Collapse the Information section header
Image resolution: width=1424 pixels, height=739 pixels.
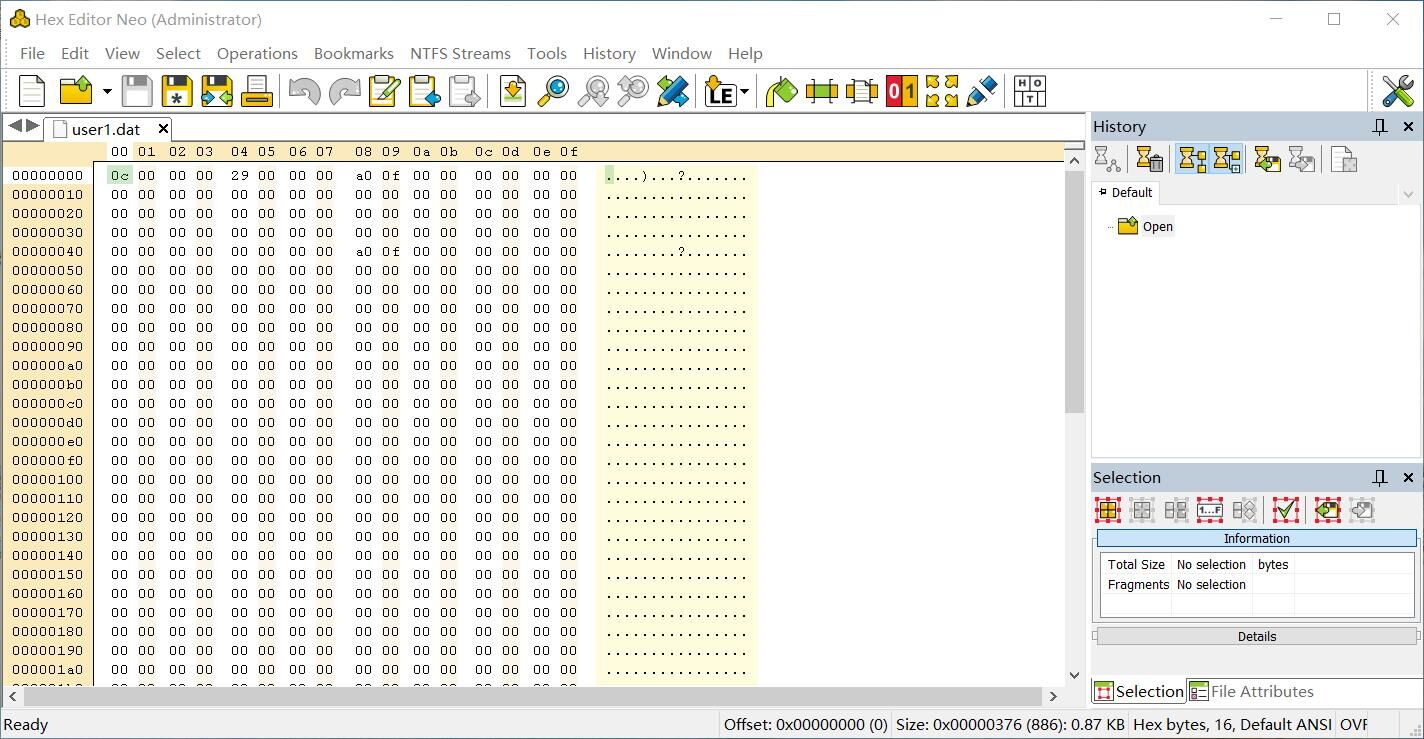1257,538
